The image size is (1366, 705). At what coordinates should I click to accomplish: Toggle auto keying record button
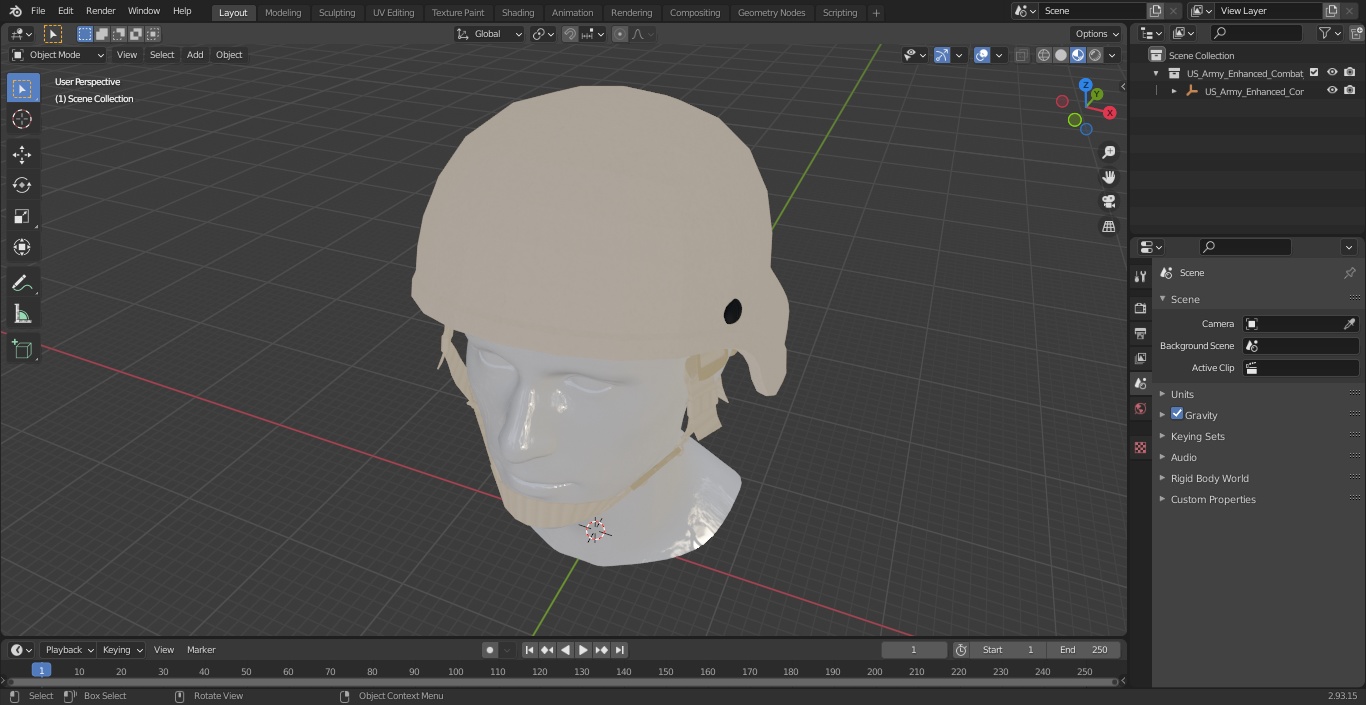tap(490, 650)
